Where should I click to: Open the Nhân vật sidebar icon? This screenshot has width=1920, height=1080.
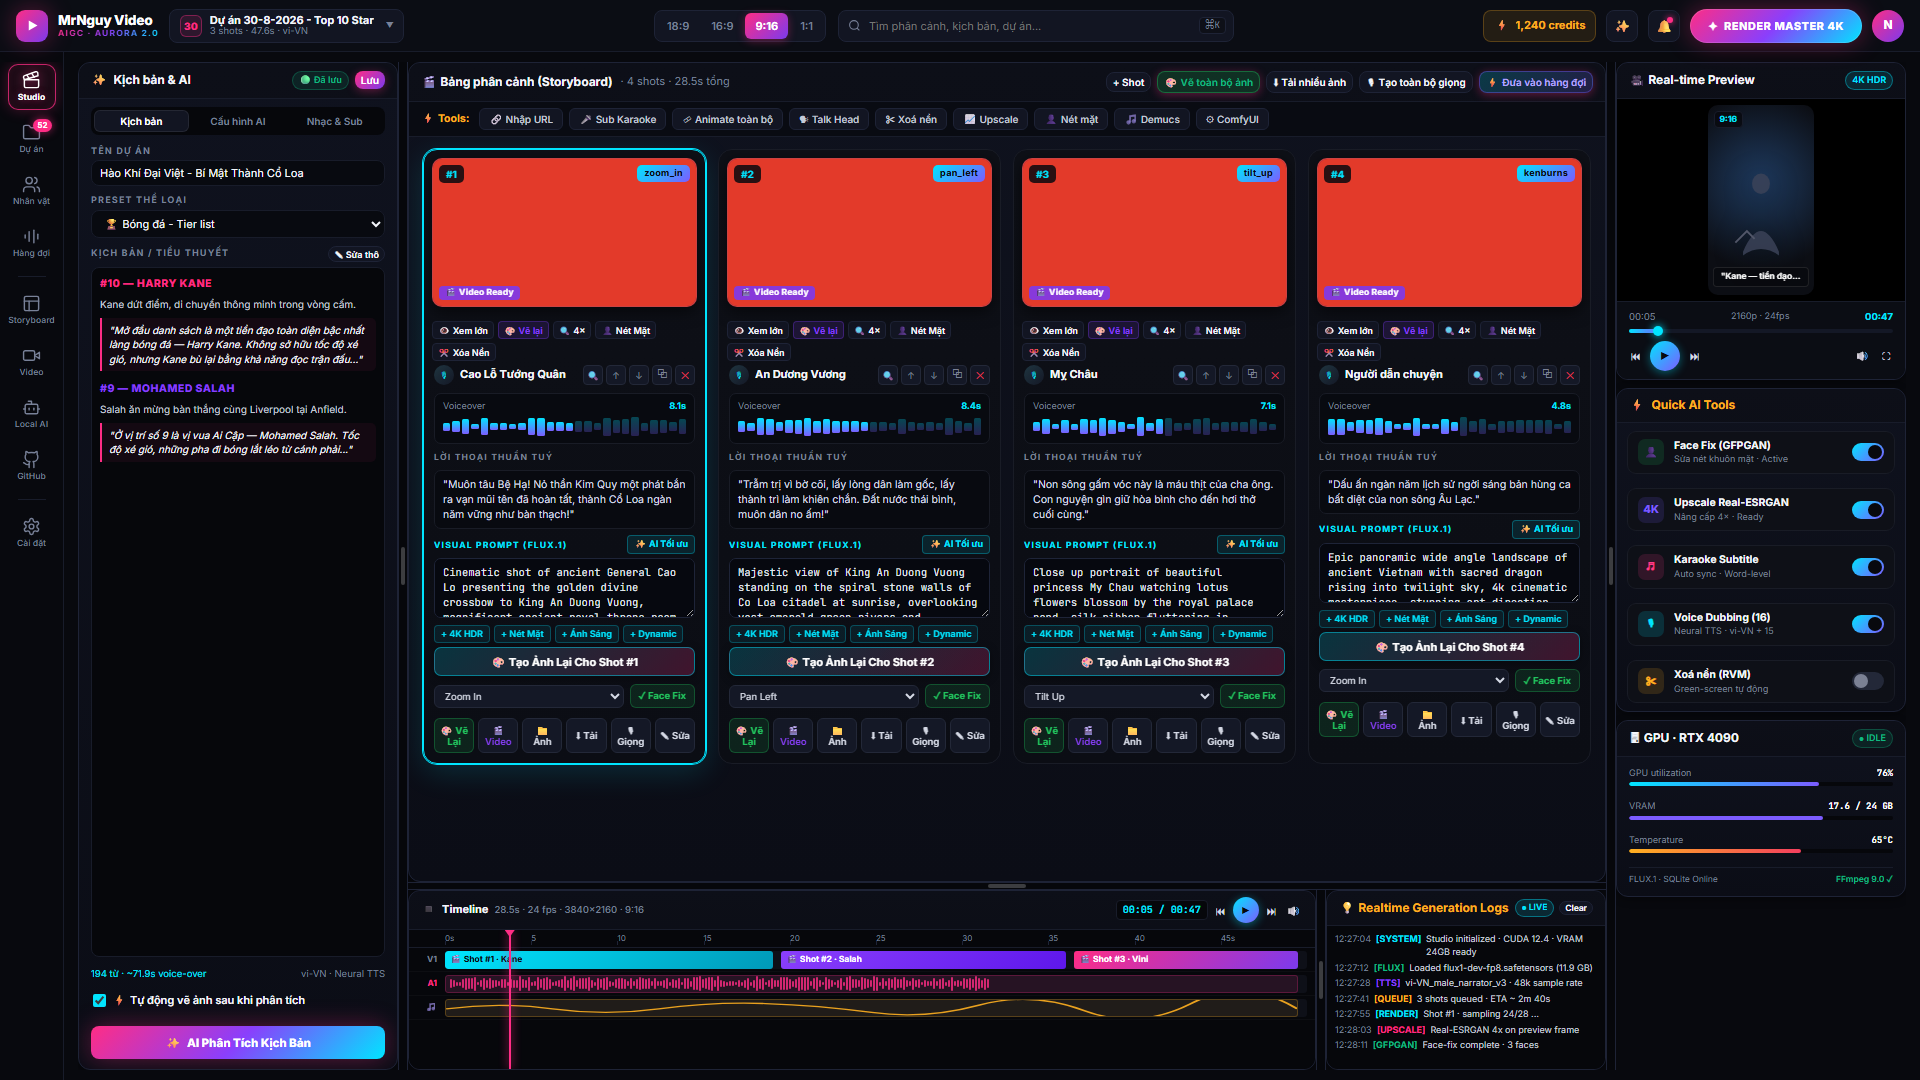click(x=31, y=190)
